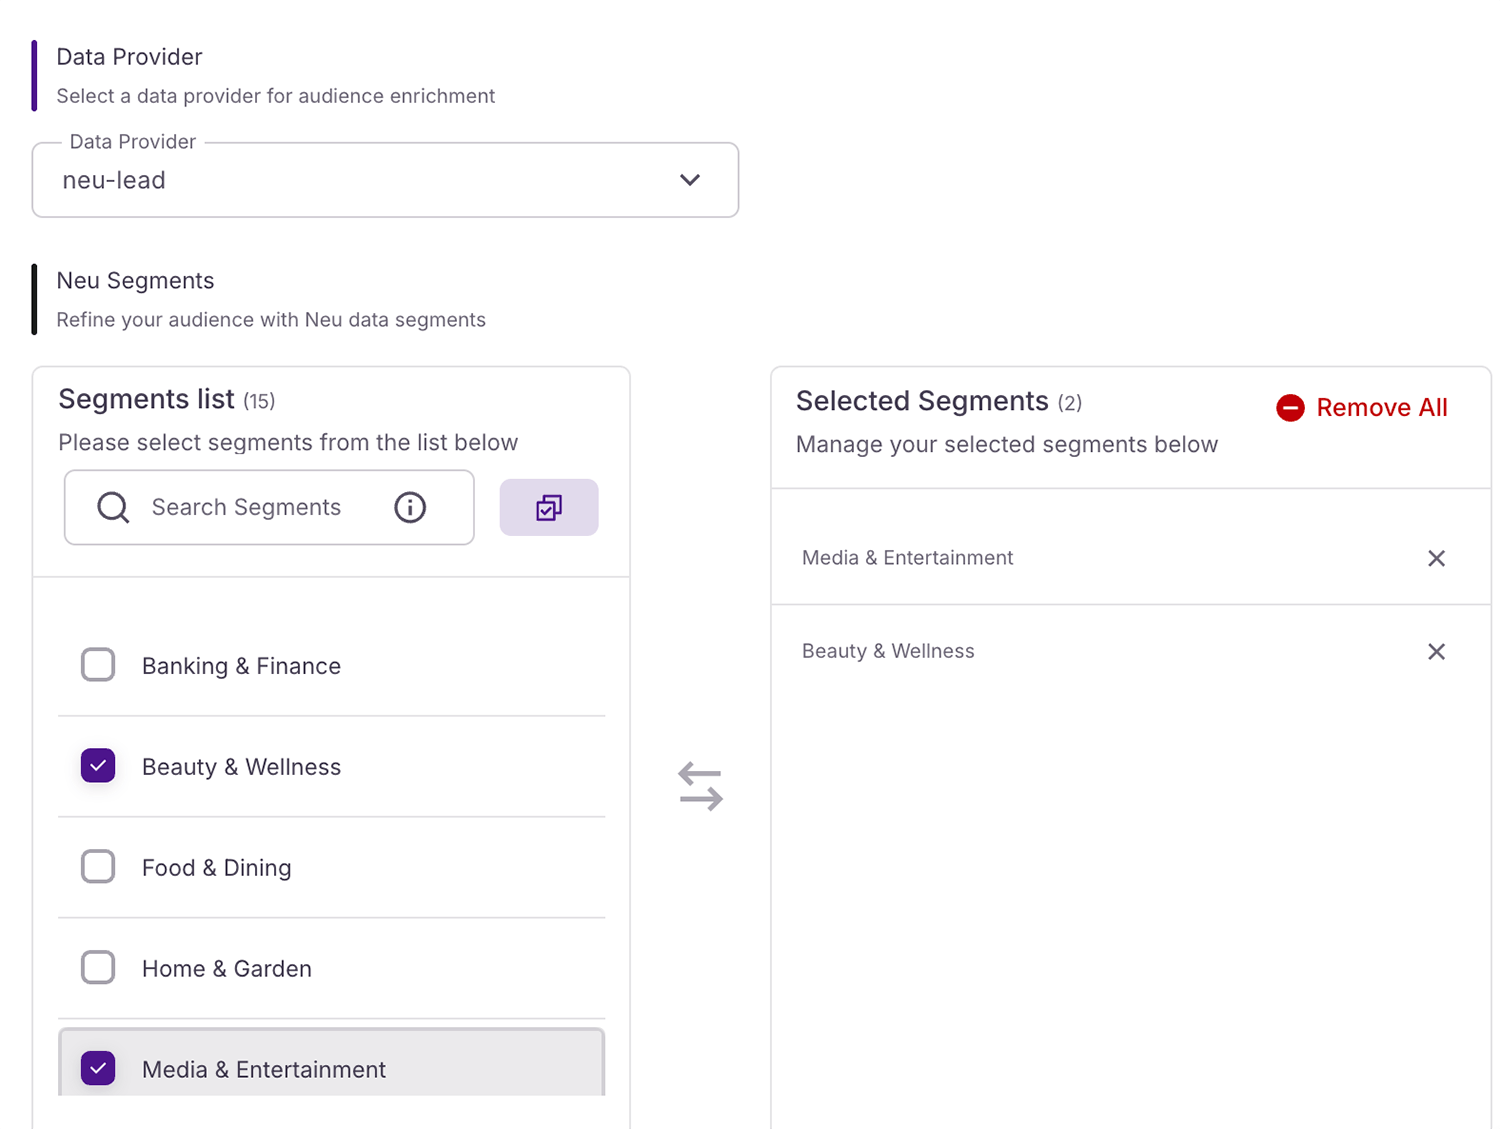
Task: Open the Data Provider dropdown showing neu-lead
Action: point(385,180)
